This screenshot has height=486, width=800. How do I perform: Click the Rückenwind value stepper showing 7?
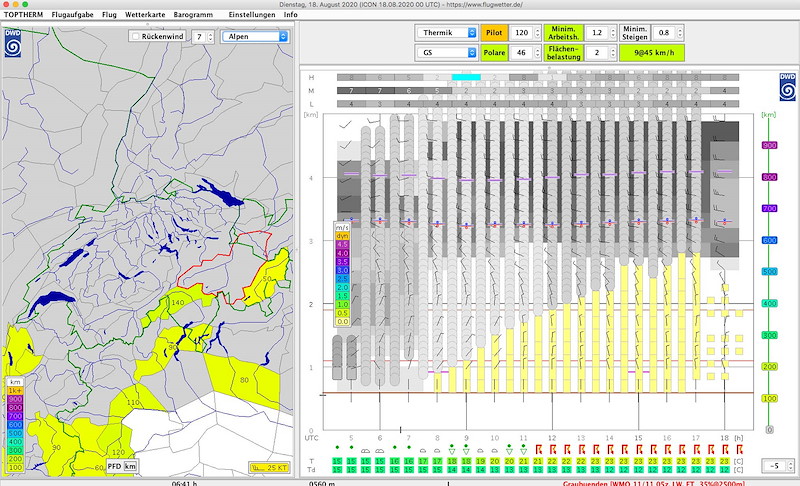click(210, 37)
